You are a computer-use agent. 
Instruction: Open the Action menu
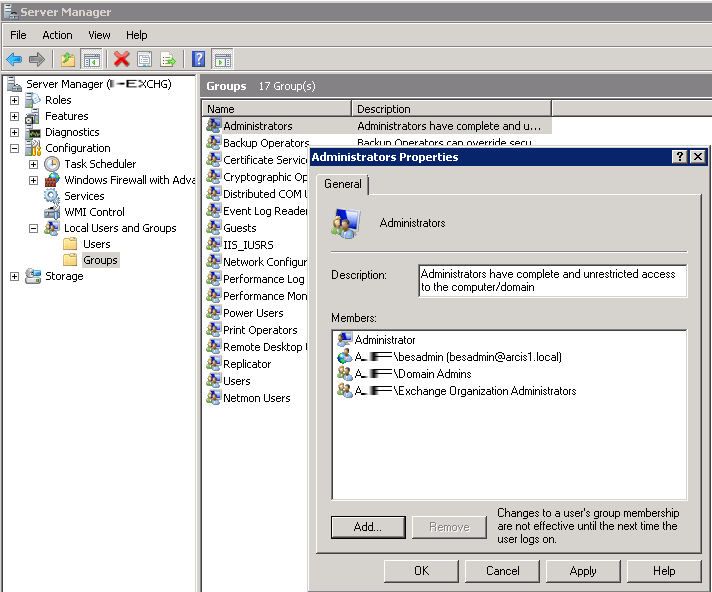pos(57,35)
